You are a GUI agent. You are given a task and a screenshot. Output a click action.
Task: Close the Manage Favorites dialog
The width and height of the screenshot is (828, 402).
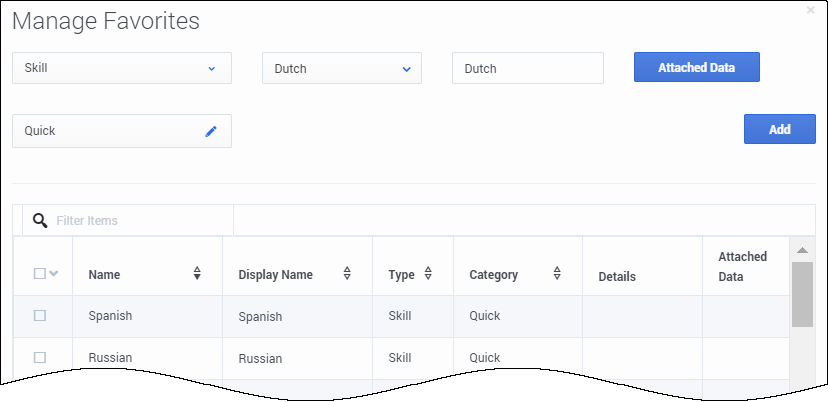pyautogui.click(x=811, y=10)
